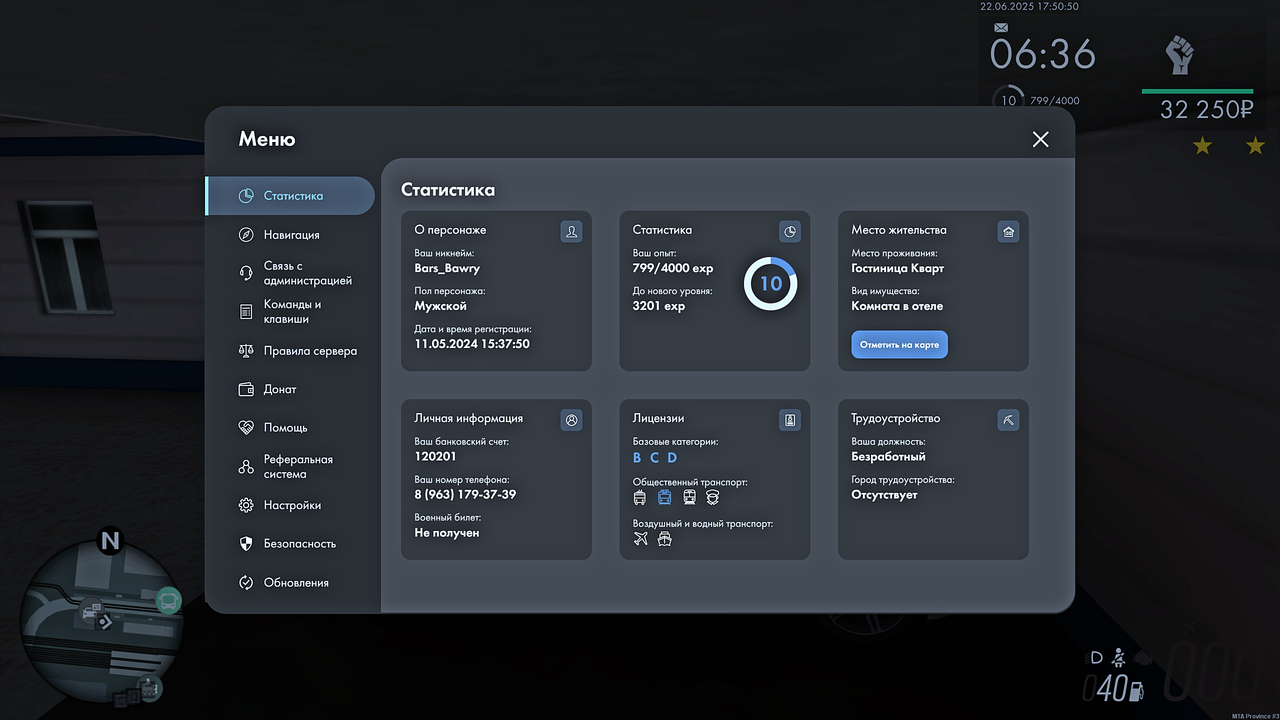Image resolution: width=1280 pixels, height=720 pixels.
Task: Click property type Комната в отеле
Action: pos(897,306)
